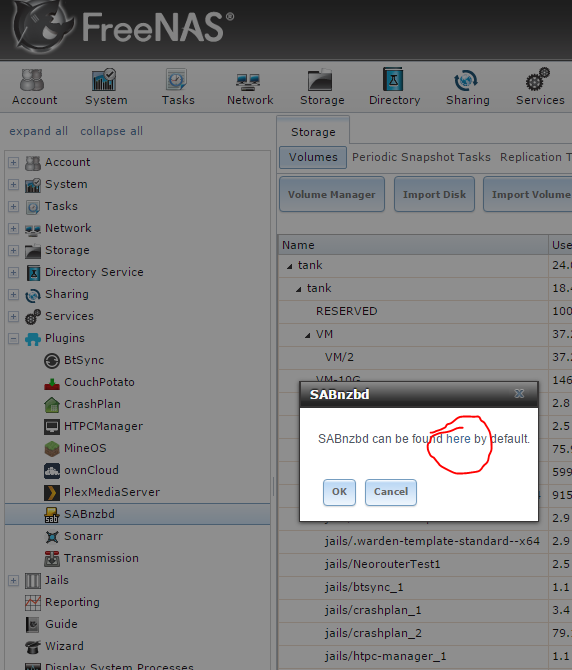Image resolution: width=572 pixels, height=670 pixels.
Task: Open the Guide icon in tree
Action: tap(33, 625)
